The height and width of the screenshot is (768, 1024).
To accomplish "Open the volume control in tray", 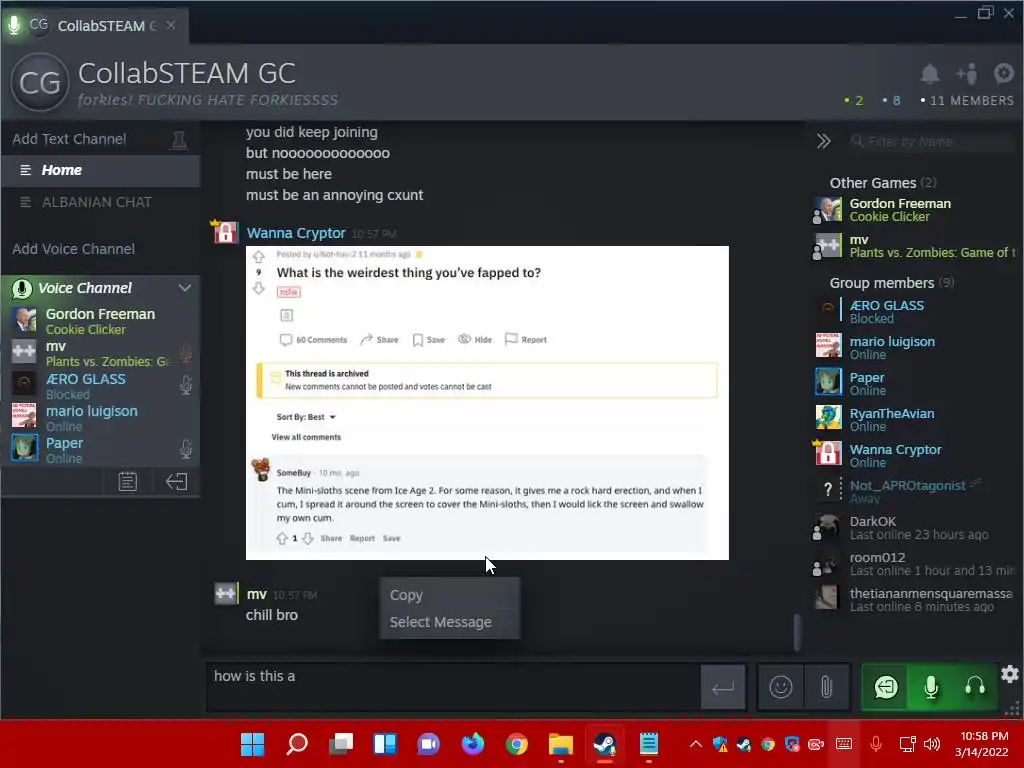I will pos(932,744).
